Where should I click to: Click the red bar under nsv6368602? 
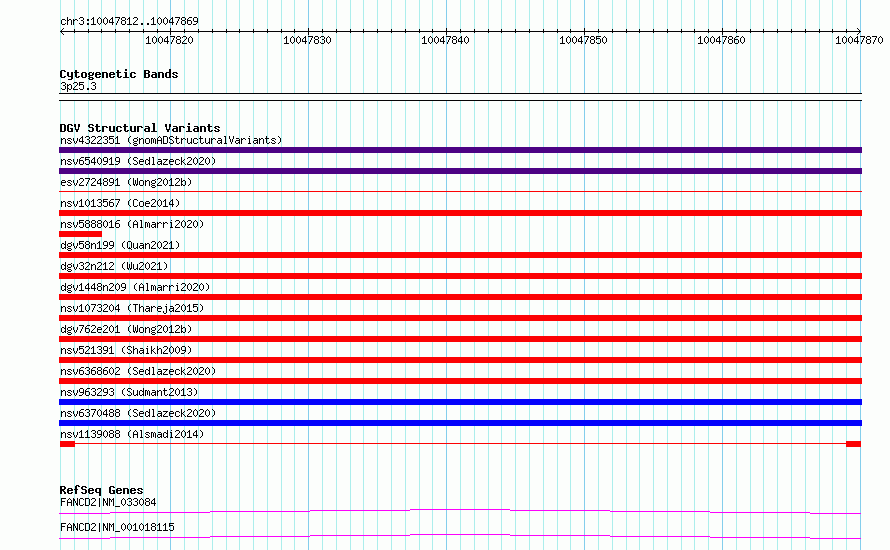460,381
